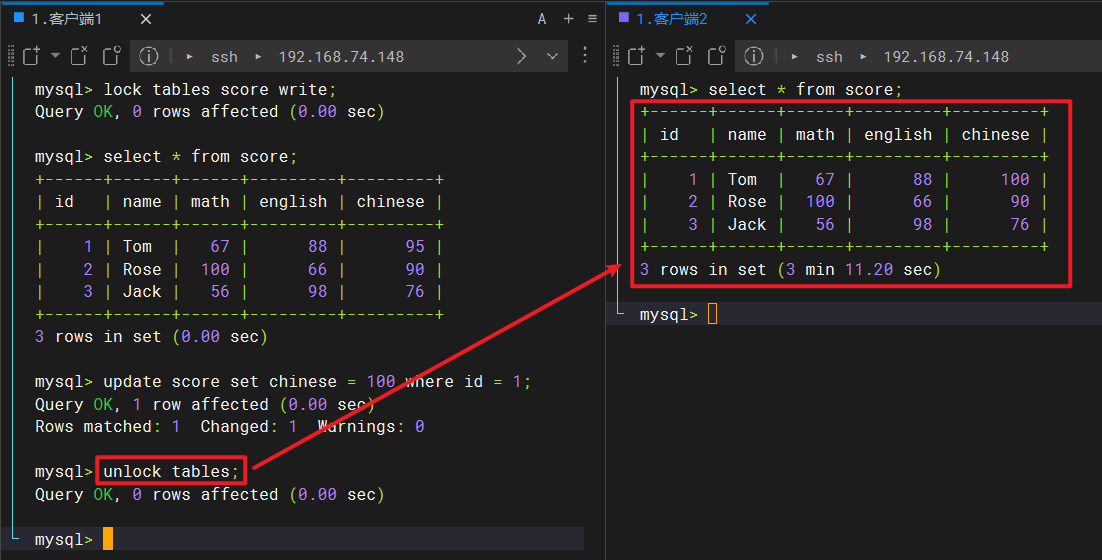Expand new-session dropdown arrow in 客户端1 pane

(x=55, y=56)
